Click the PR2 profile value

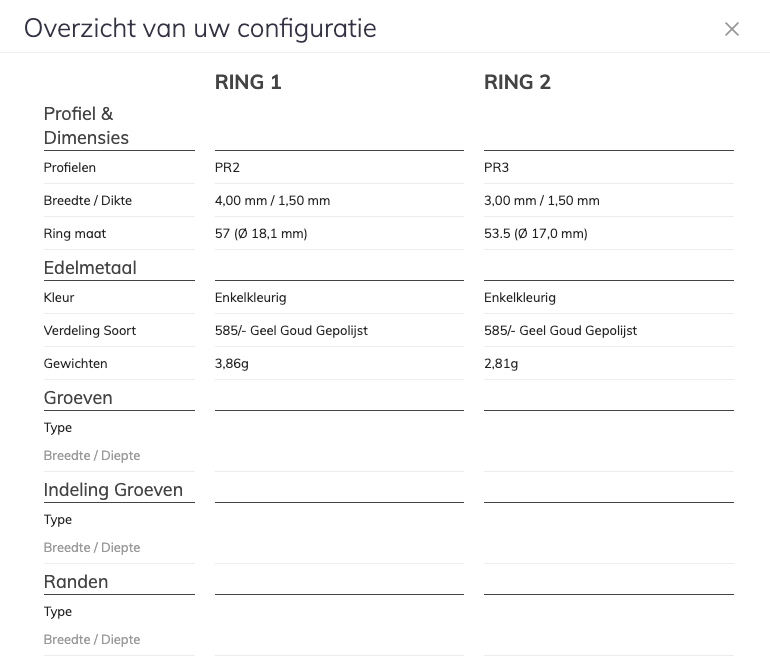[228, 168]
